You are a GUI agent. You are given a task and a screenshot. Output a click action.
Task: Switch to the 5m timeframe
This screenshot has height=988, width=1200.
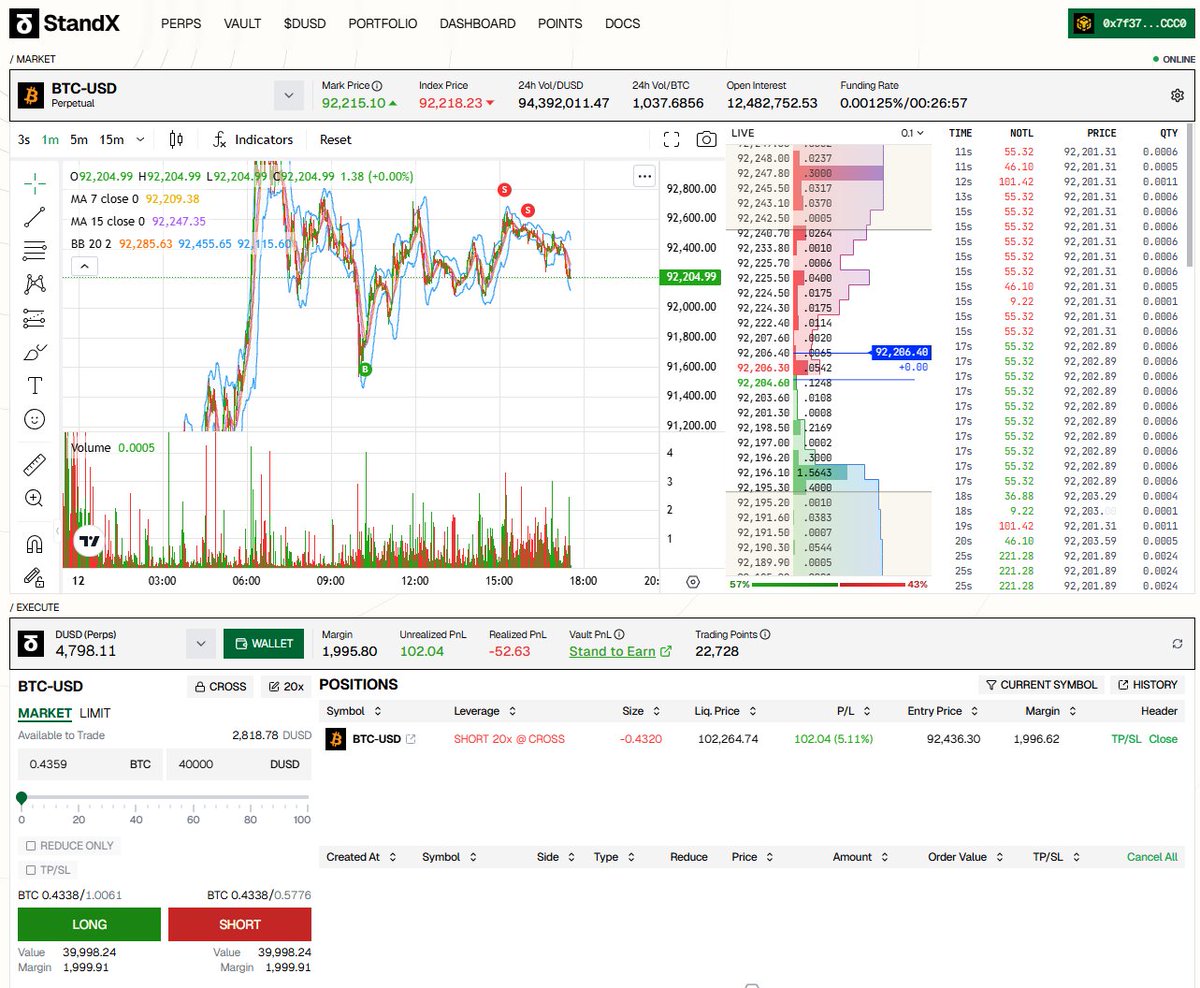click(x=79, y=140)
